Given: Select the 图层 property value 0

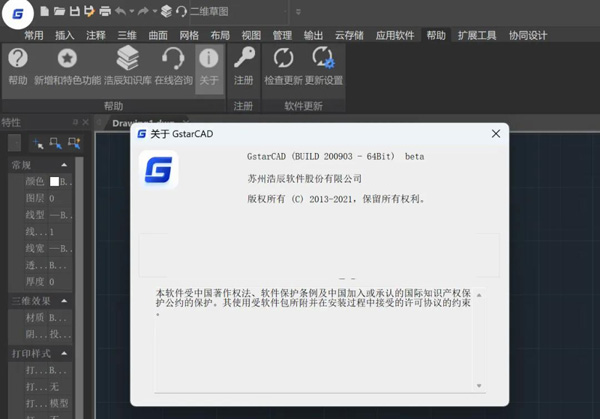Looking at the screenshot, I should point(52,198).
